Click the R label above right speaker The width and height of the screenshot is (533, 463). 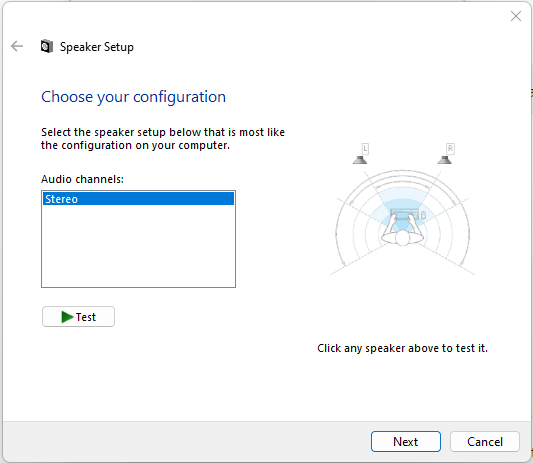pyautogui.click(x=450, y=149)
